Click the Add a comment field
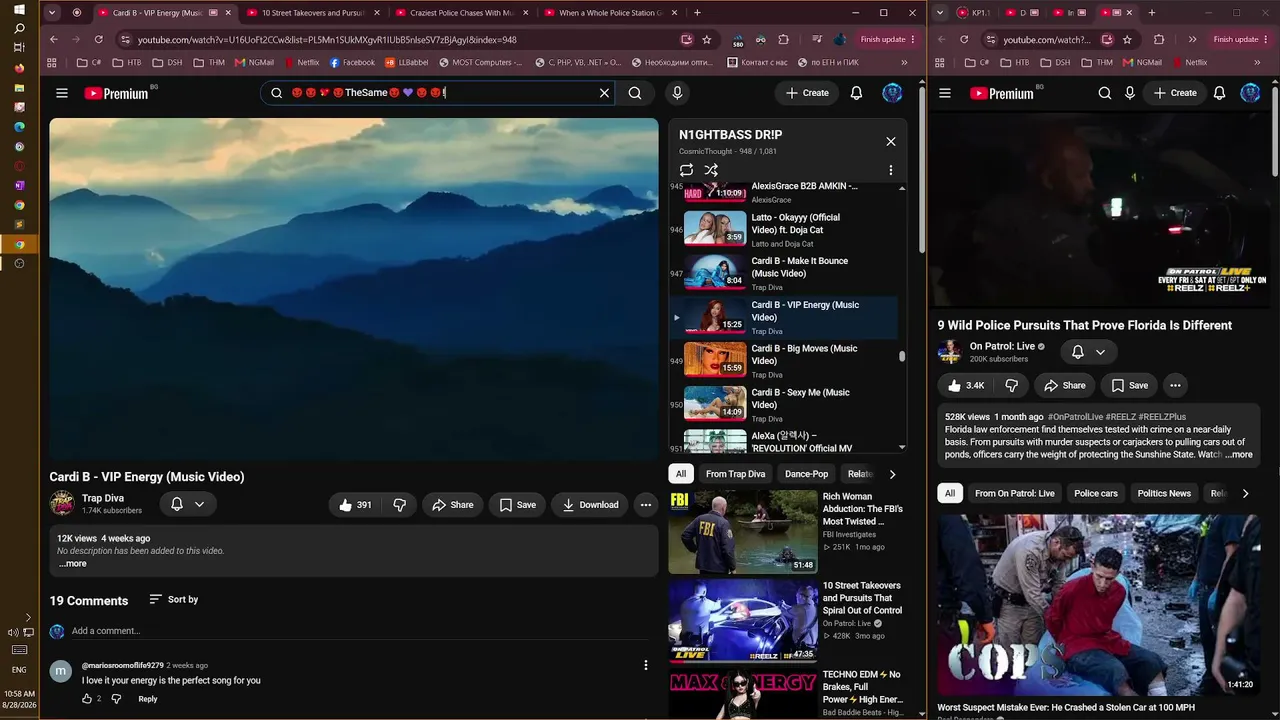The image size is (1280, 720). point(358,631)
